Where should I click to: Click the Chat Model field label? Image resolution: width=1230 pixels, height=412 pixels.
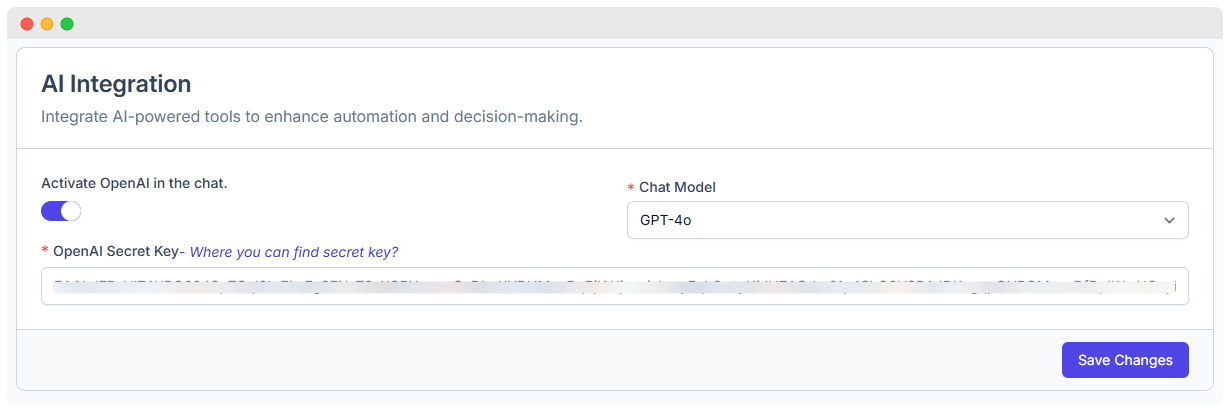pyautogui.click(x=677, y=187)
